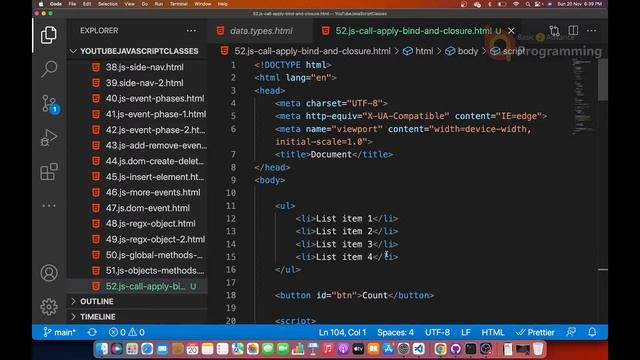Screen dimensions: 640x360
Task: Open Google Chrome from the Dock
Action: coord(440,349)
